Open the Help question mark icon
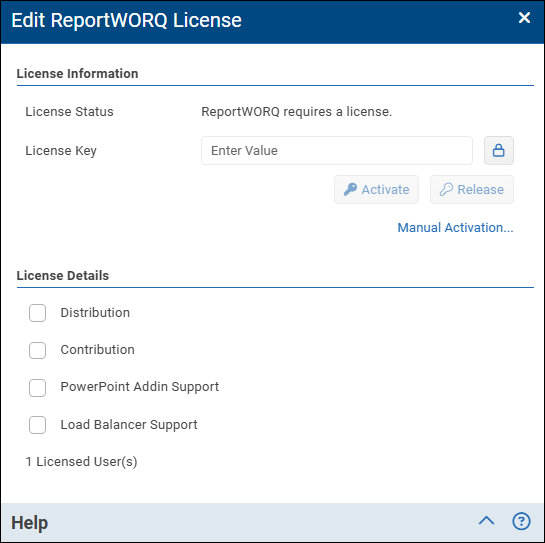 click(521, 521)
